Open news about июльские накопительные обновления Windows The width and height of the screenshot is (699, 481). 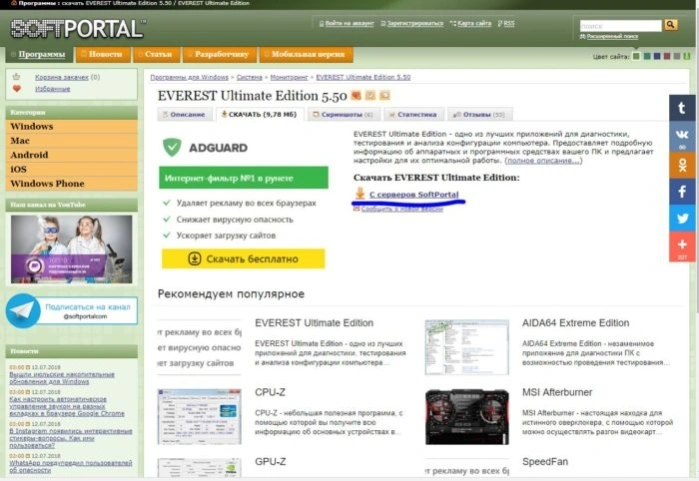tap(62, 378)
